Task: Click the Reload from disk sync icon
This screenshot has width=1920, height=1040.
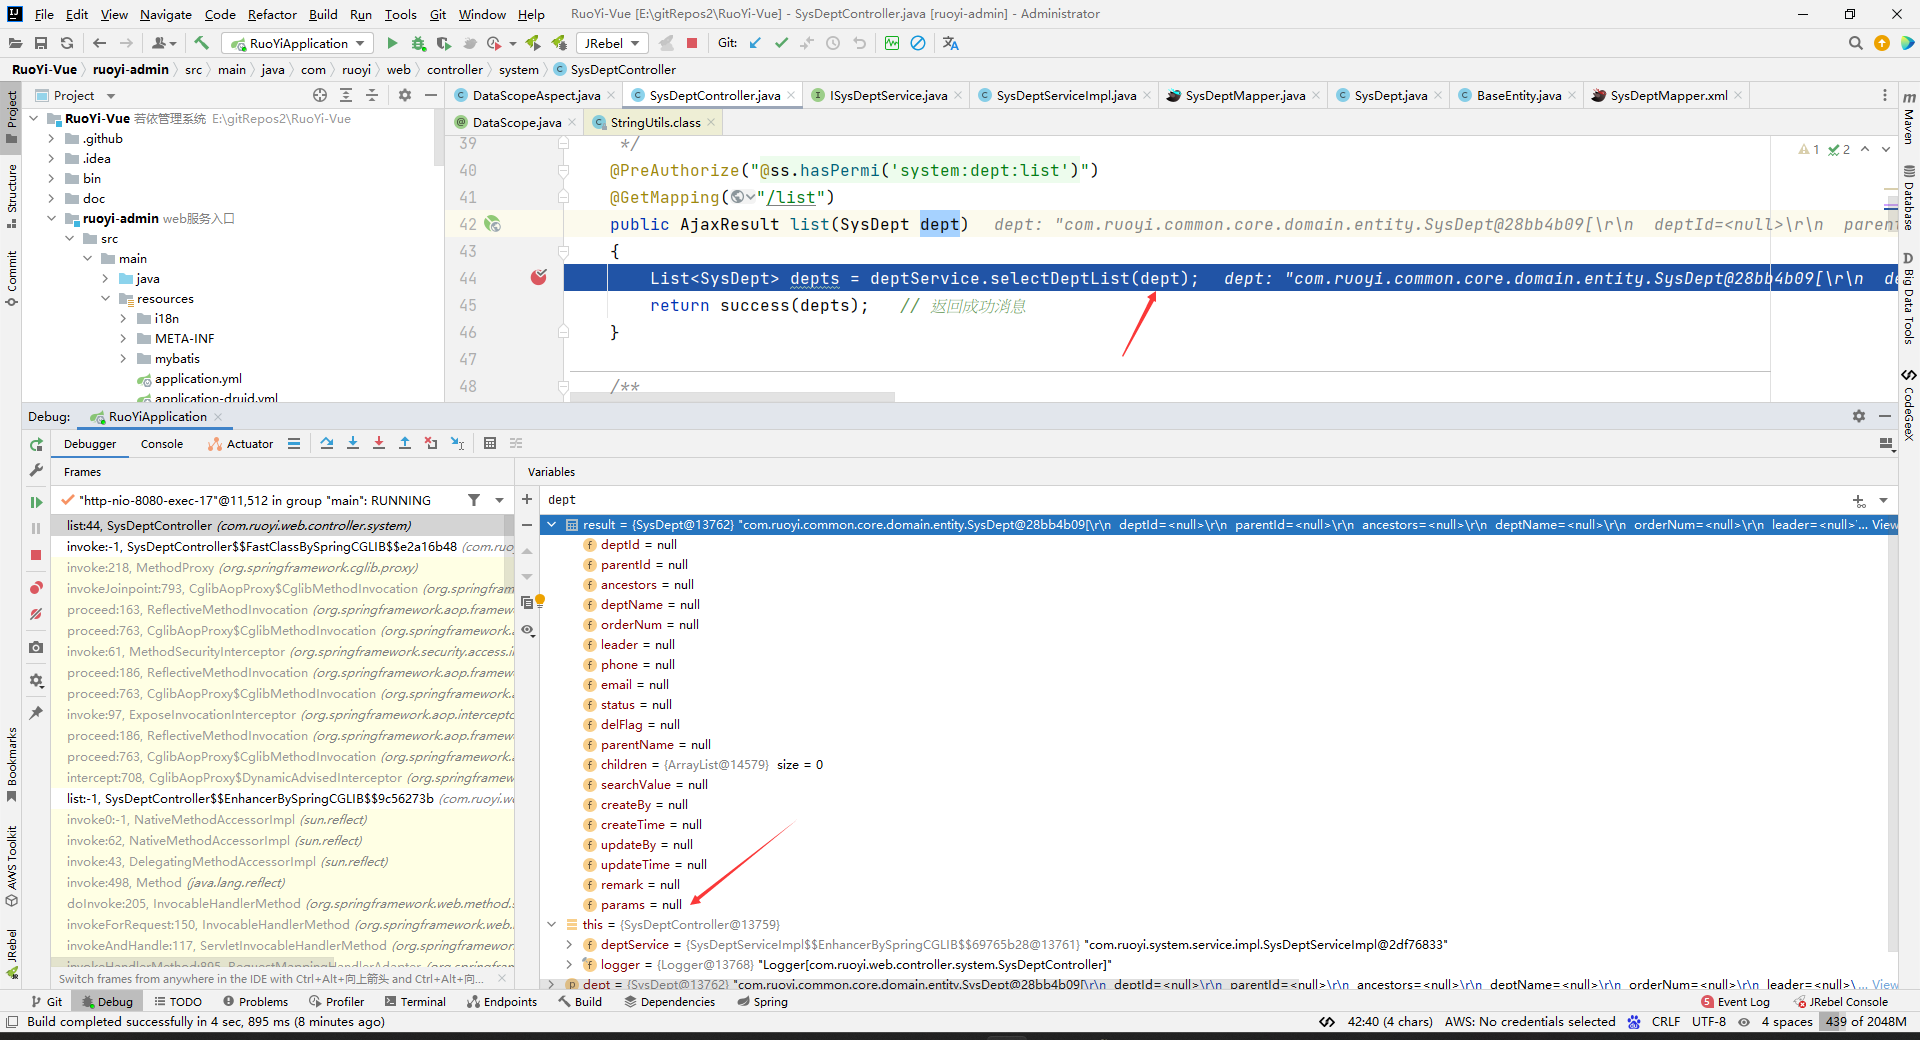Action: 67,43
